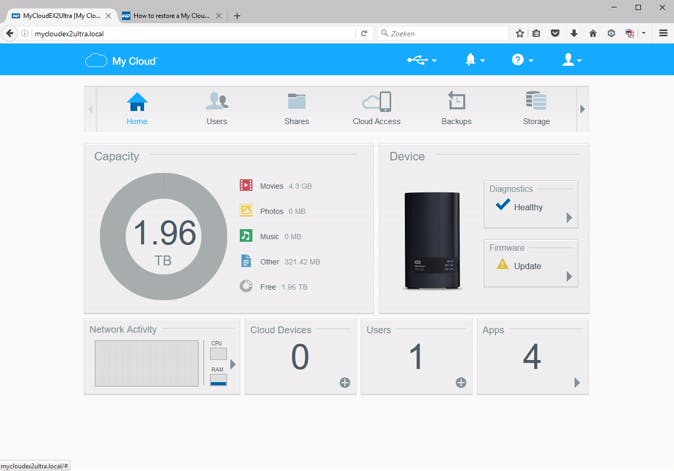The height and width of the screenshot is (471, 674).
Task: Open the user account menu
Action: (x=572, y=60)
